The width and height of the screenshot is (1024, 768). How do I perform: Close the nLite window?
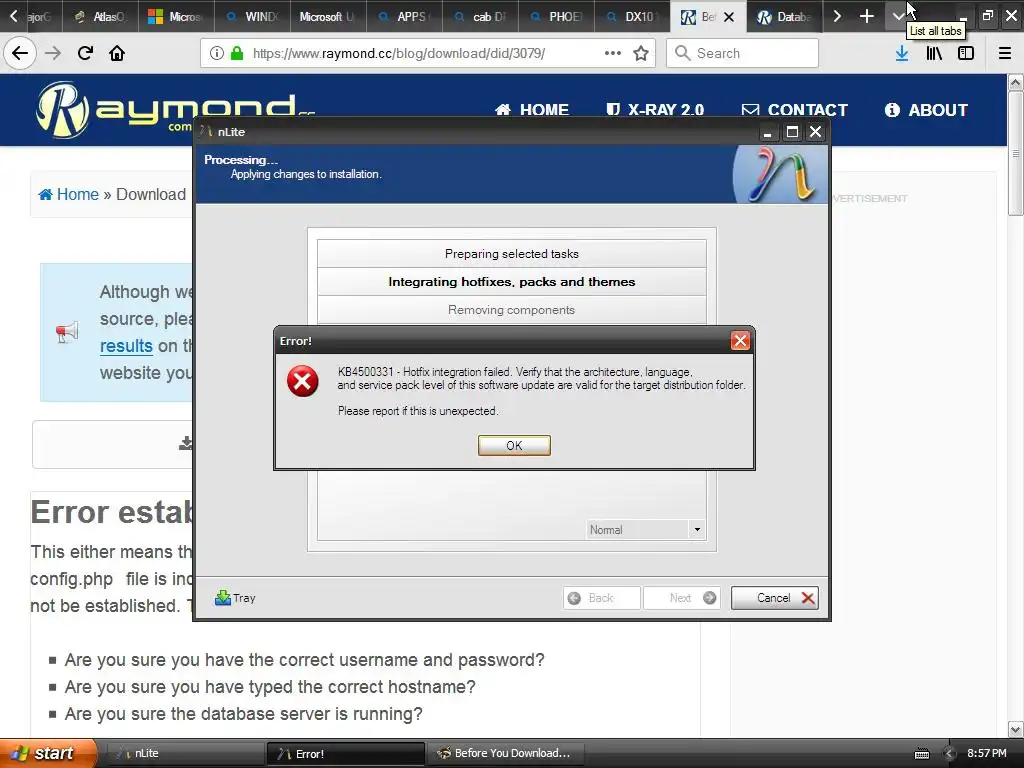point(816,132)
